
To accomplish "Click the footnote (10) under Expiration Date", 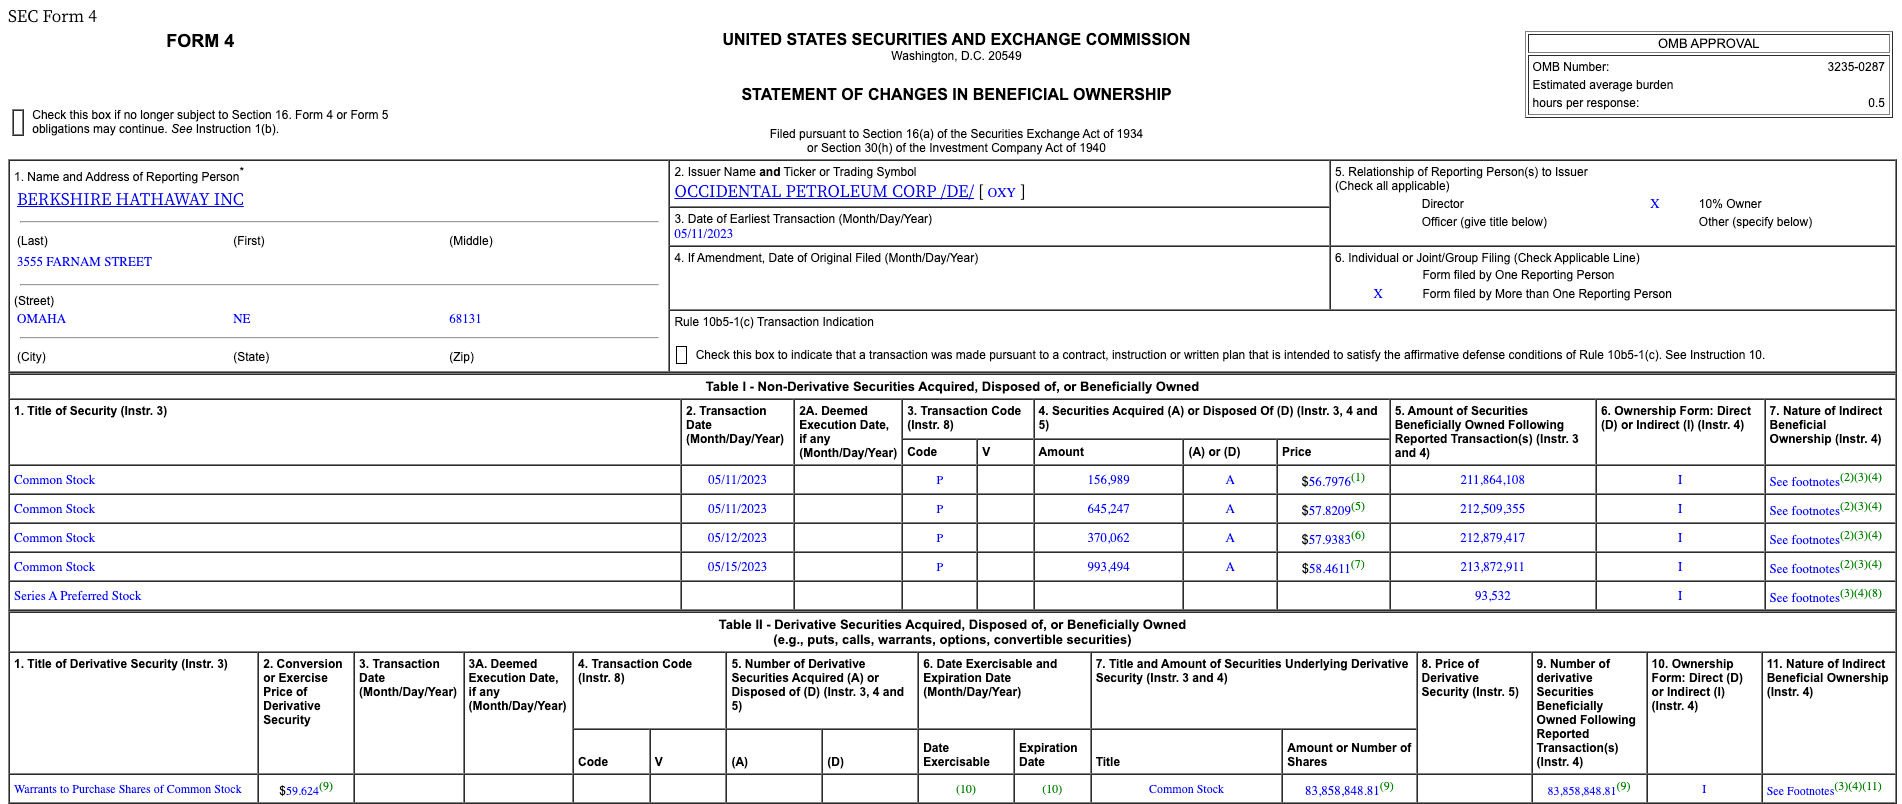I will [x=1052, y=789].
